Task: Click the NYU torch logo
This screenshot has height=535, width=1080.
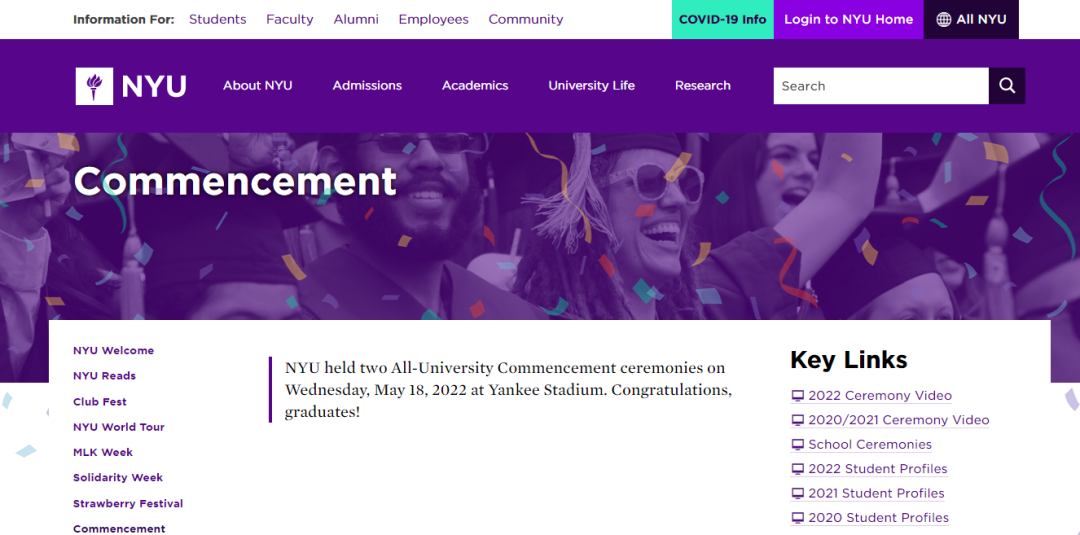Action: point(94,86)
